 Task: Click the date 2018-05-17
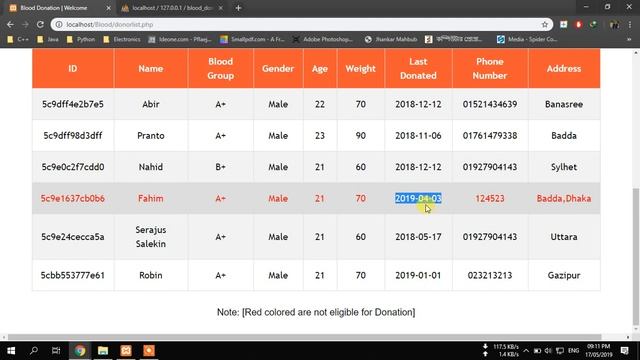click(418, 237)
